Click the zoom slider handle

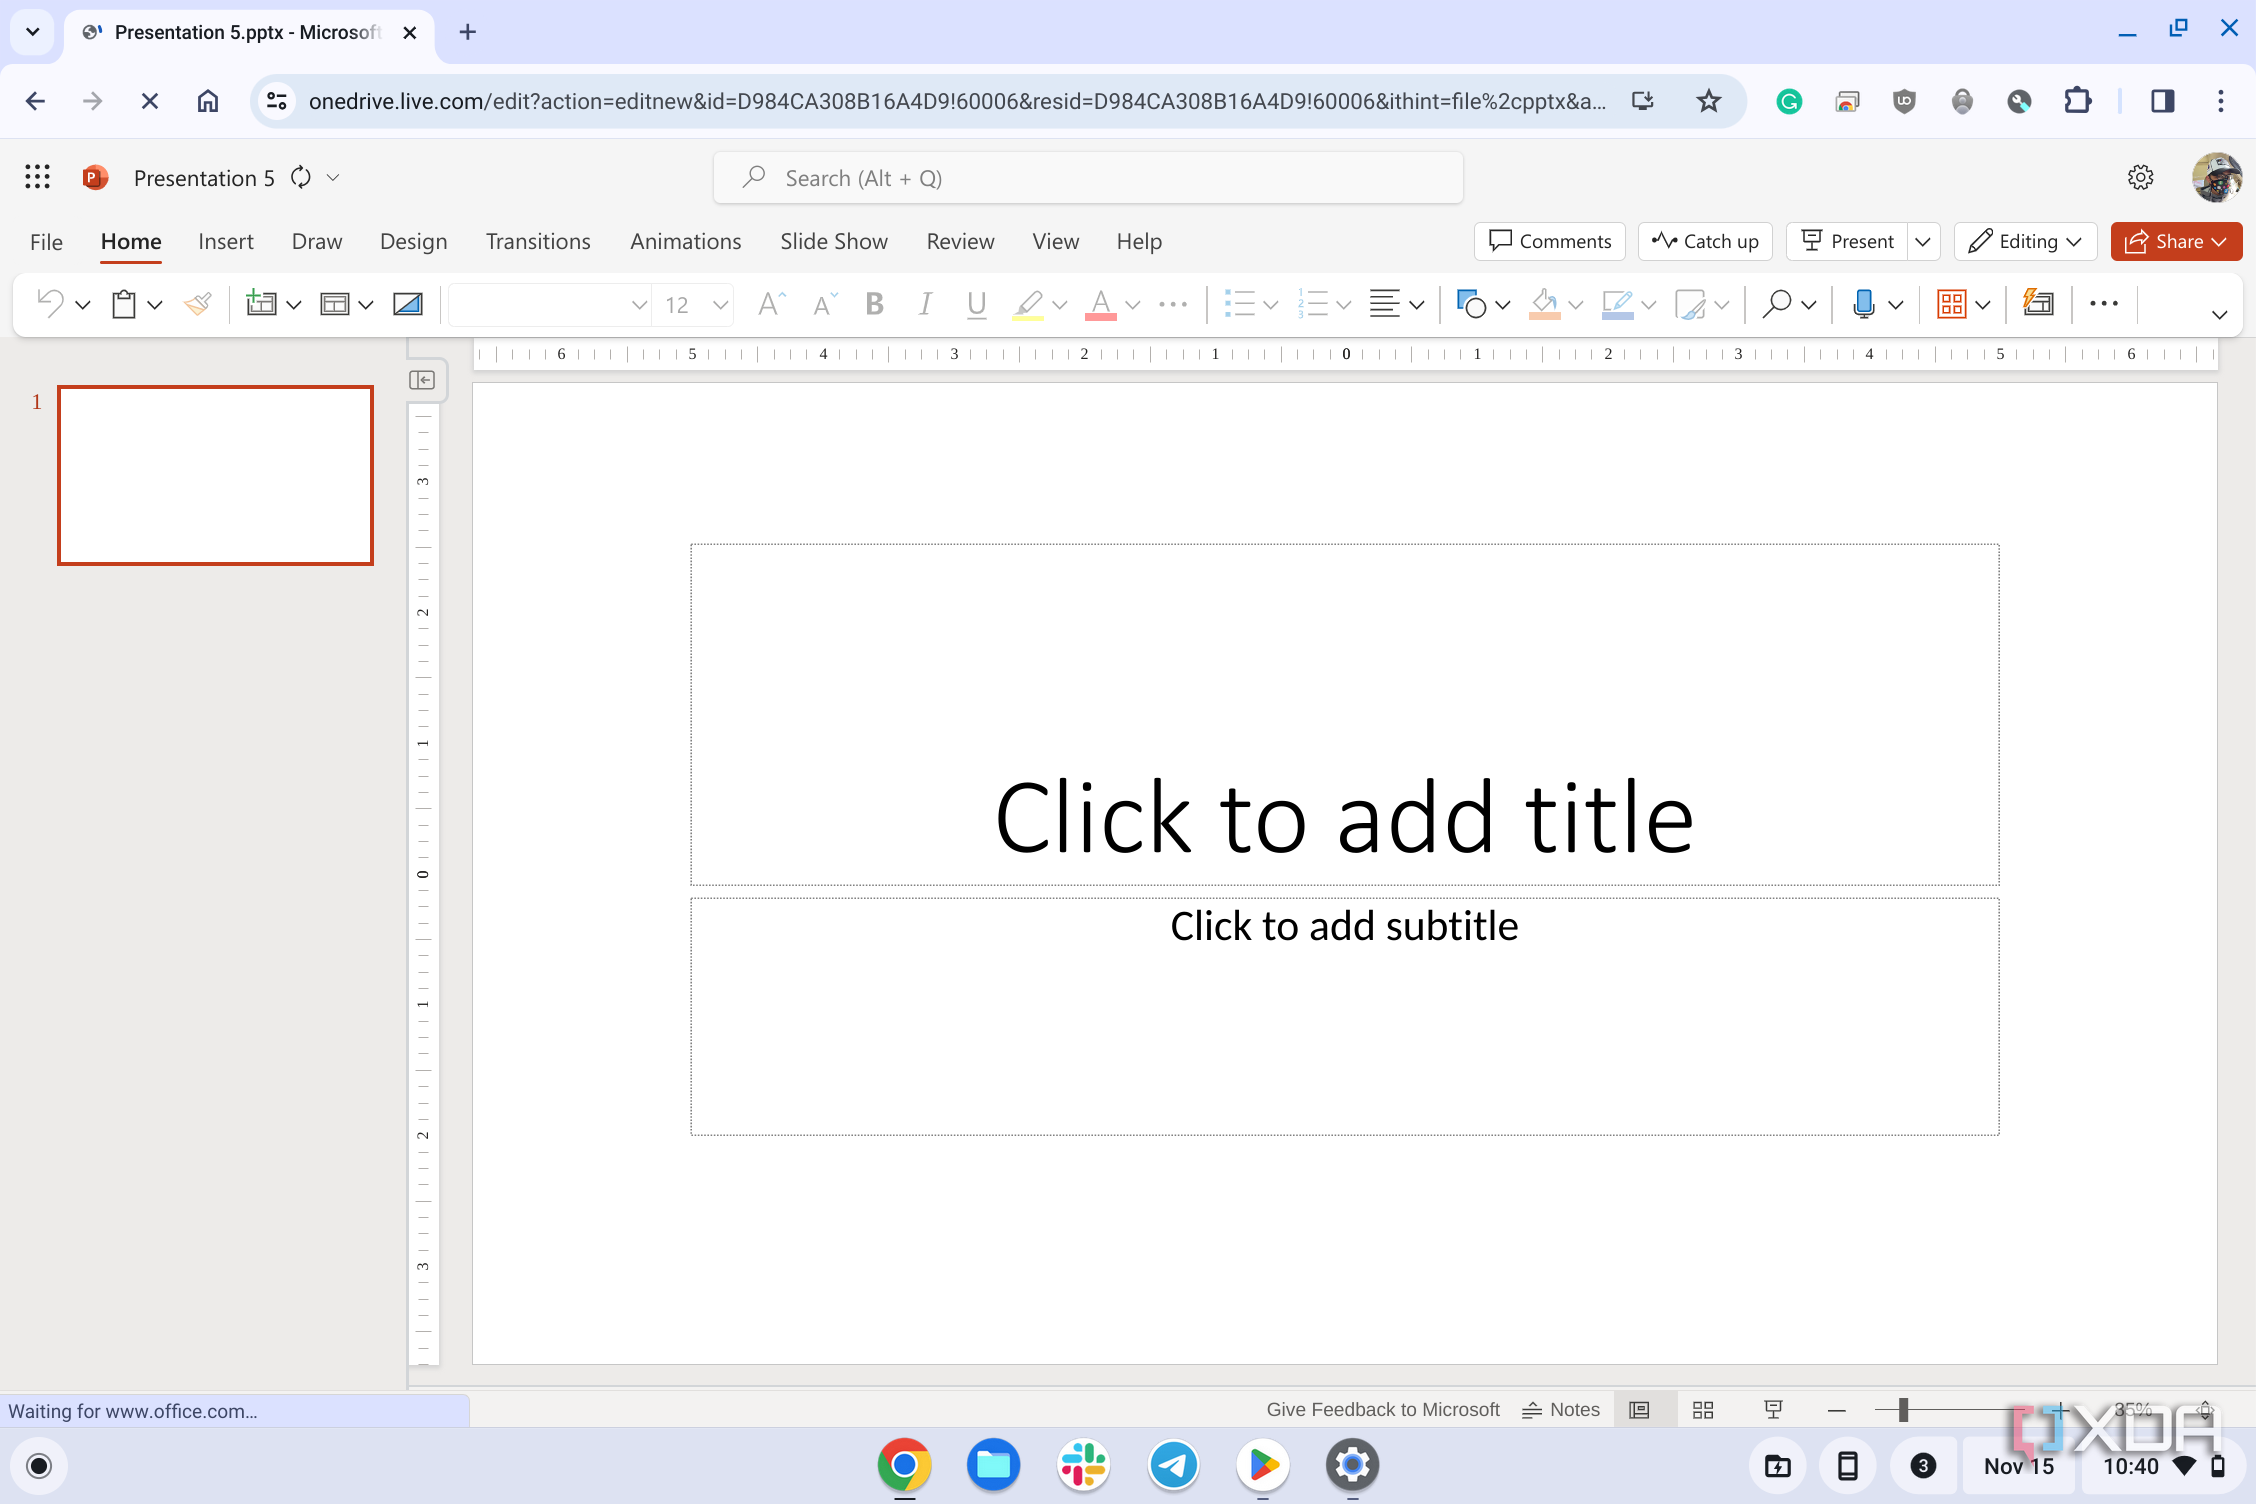pos(1903,1410)
